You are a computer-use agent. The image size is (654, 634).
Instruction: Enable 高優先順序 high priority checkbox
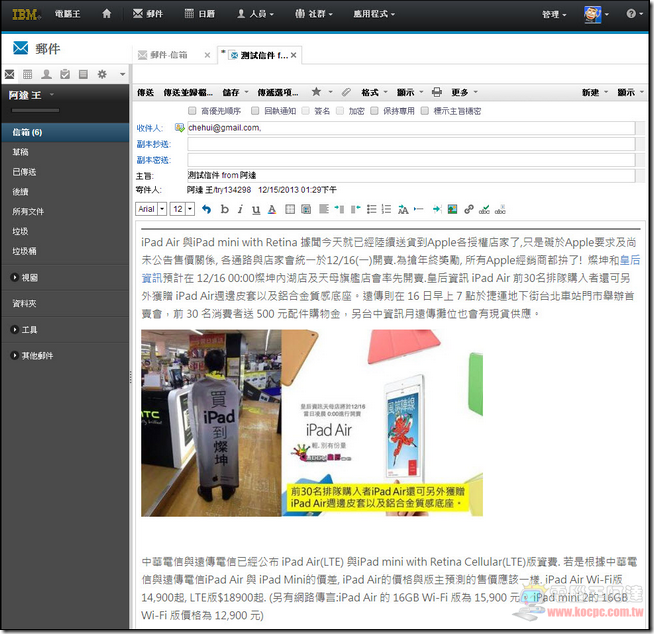[x=192, y=111]
